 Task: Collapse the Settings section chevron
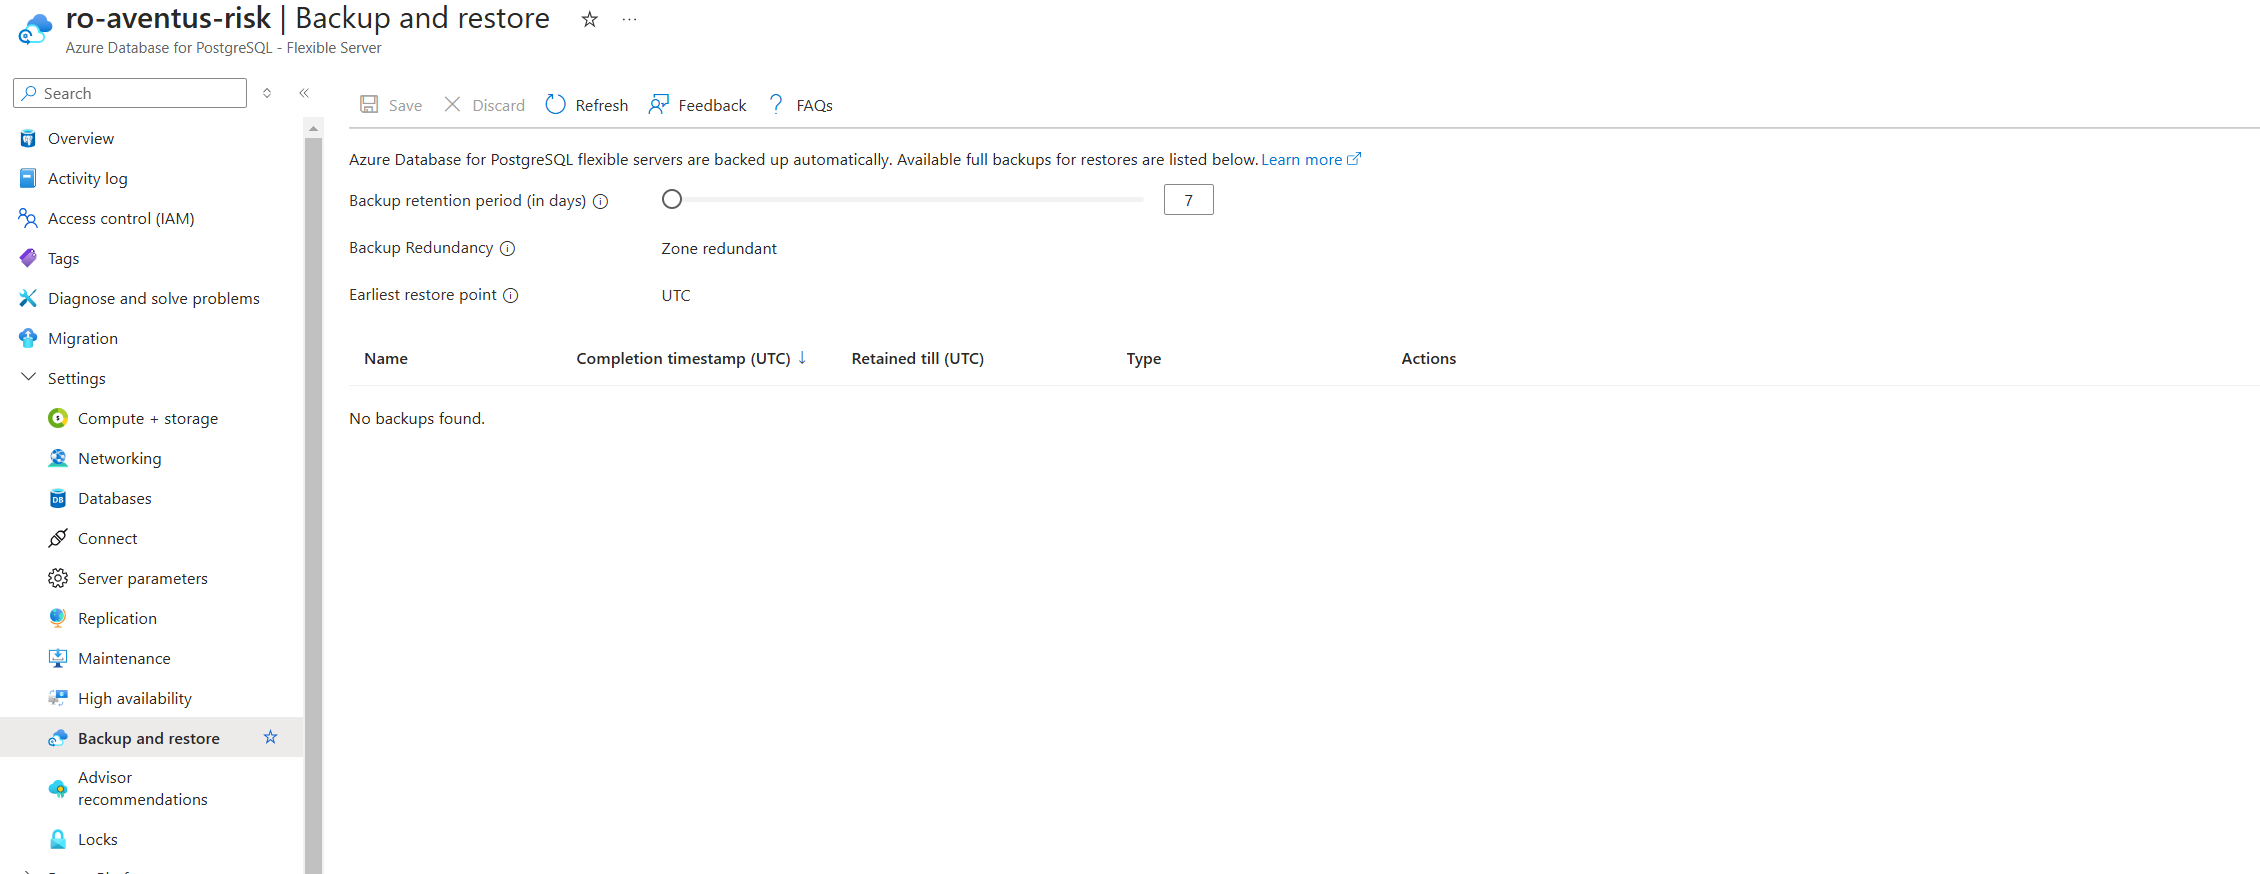[28, 377]
